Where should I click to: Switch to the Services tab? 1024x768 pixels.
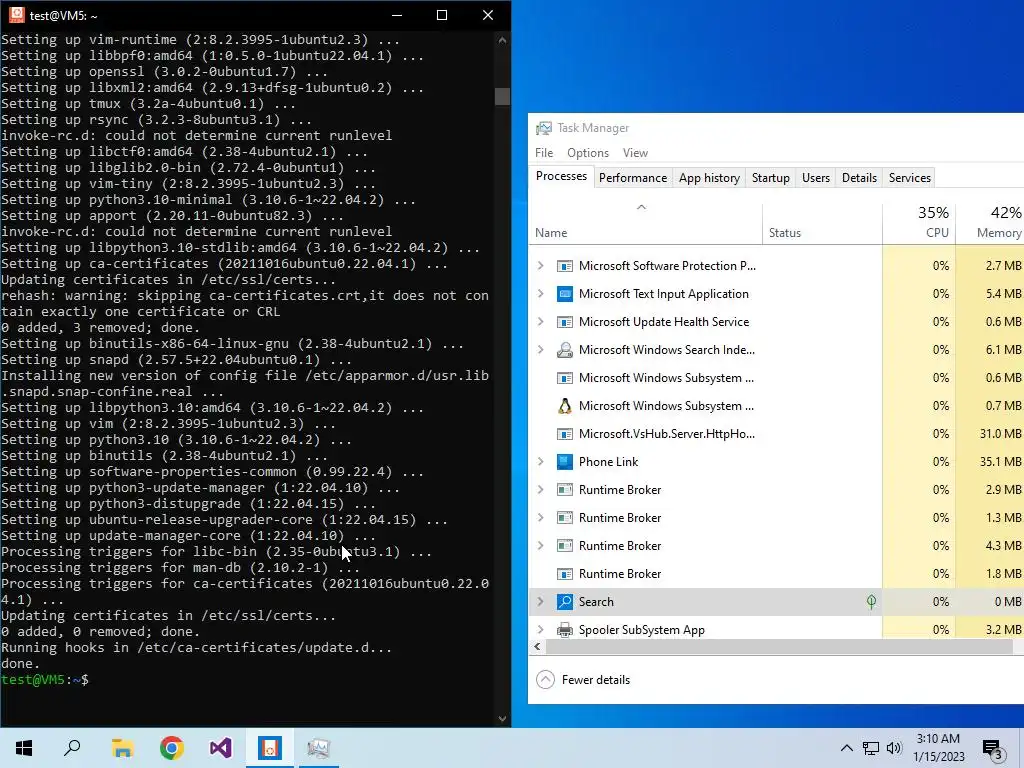coord(910,178)
